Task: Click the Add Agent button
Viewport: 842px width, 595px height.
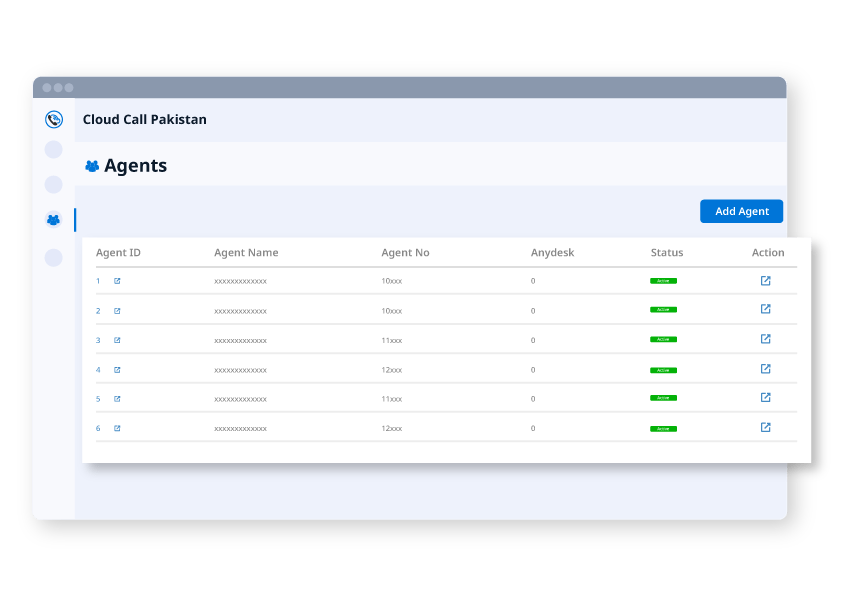Action: (x=741, y=211)
